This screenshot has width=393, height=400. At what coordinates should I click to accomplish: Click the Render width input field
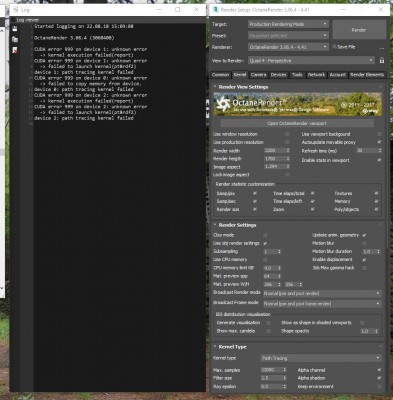tap(274, 151)
